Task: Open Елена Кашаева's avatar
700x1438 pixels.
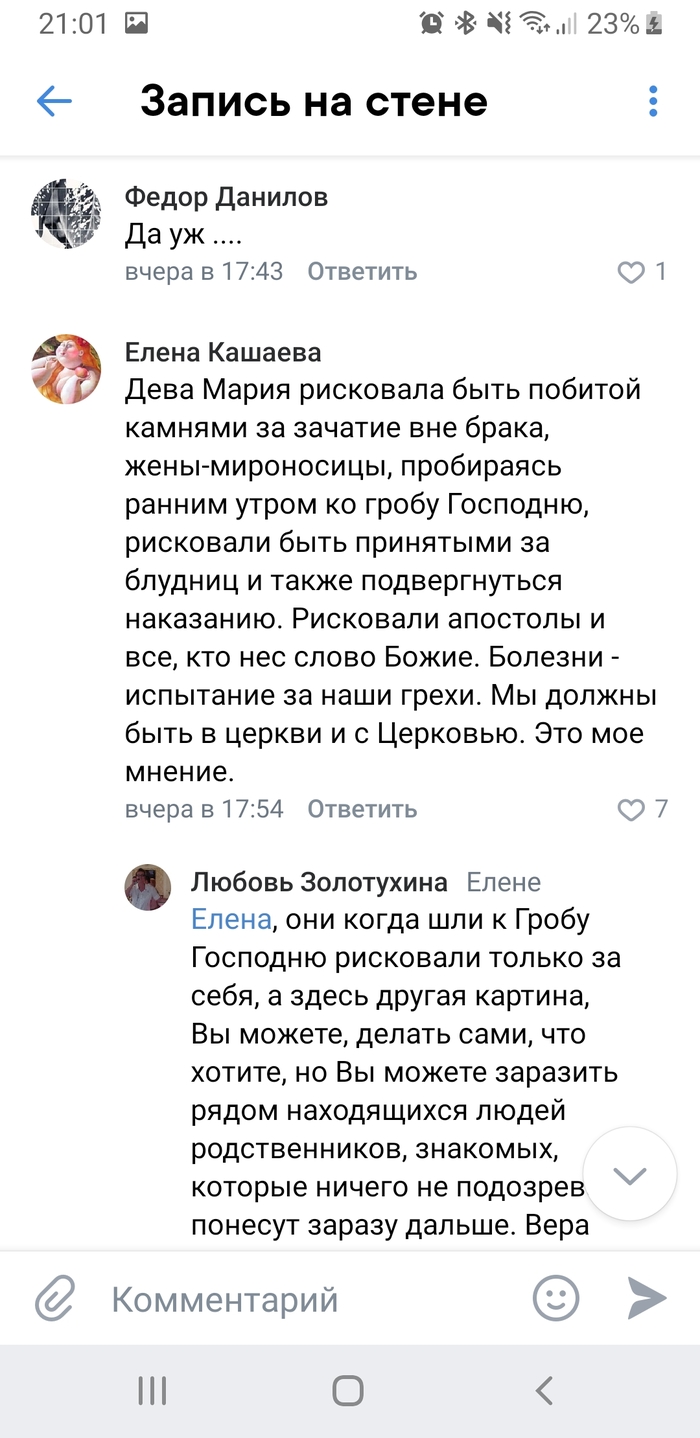Action: pyautogui.click(x=67, y=369)
